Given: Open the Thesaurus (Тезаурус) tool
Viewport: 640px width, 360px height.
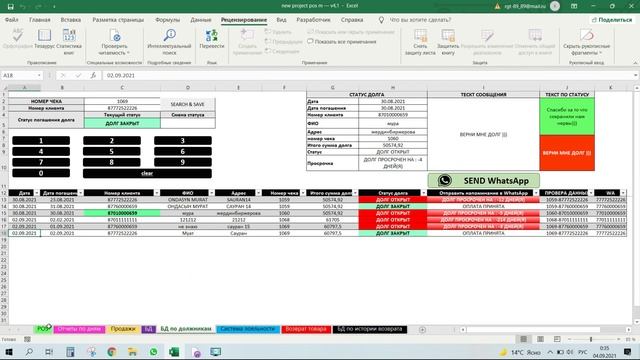Looking at the screenshot, I should tap(44, 39).
